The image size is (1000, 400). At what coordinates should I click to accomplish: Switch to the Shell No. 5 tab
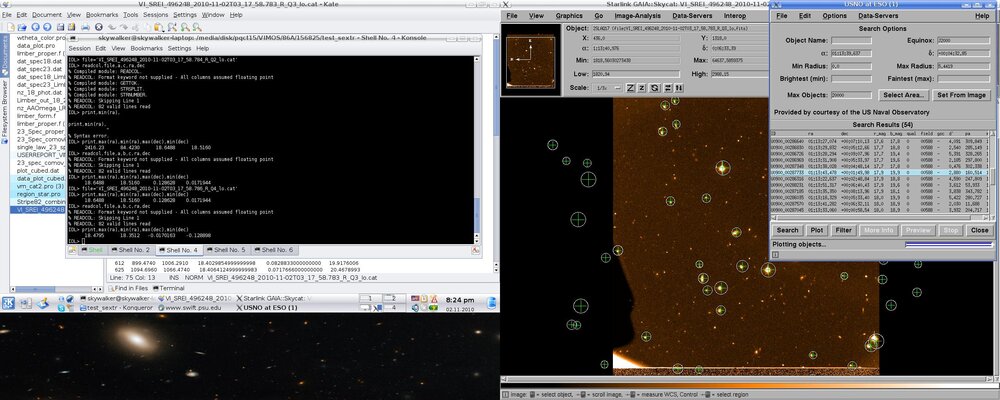click(x=226, y=249)
